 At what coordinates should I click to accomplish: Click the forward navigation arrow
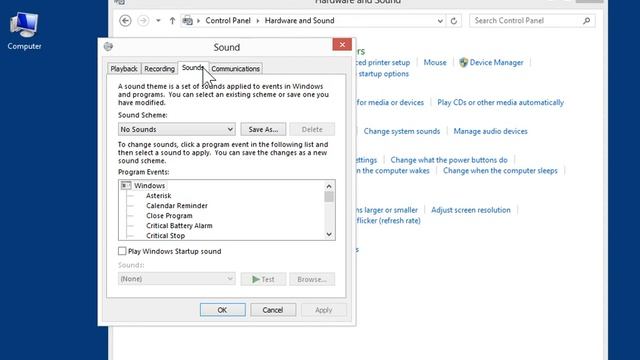point(143,20)
